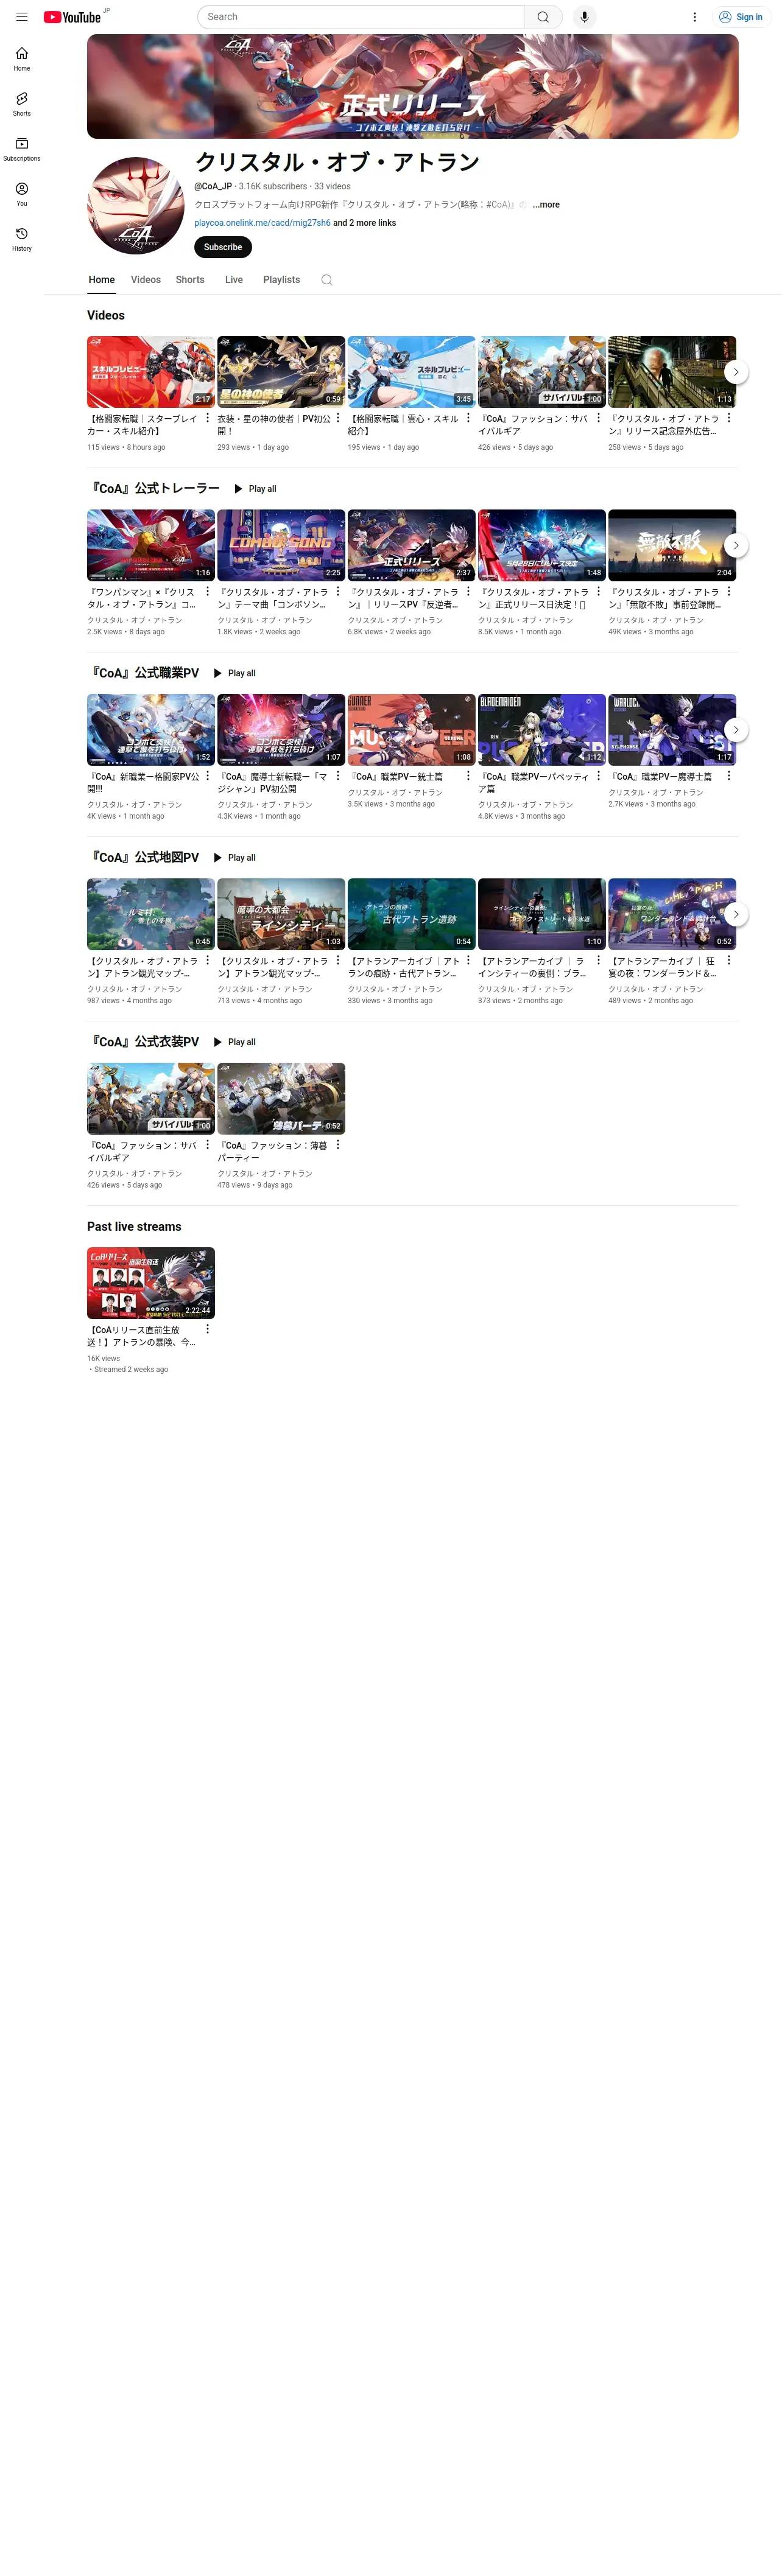Switch to the Live tab
The image size is (782, 2576).
click(x=234, y=280)
